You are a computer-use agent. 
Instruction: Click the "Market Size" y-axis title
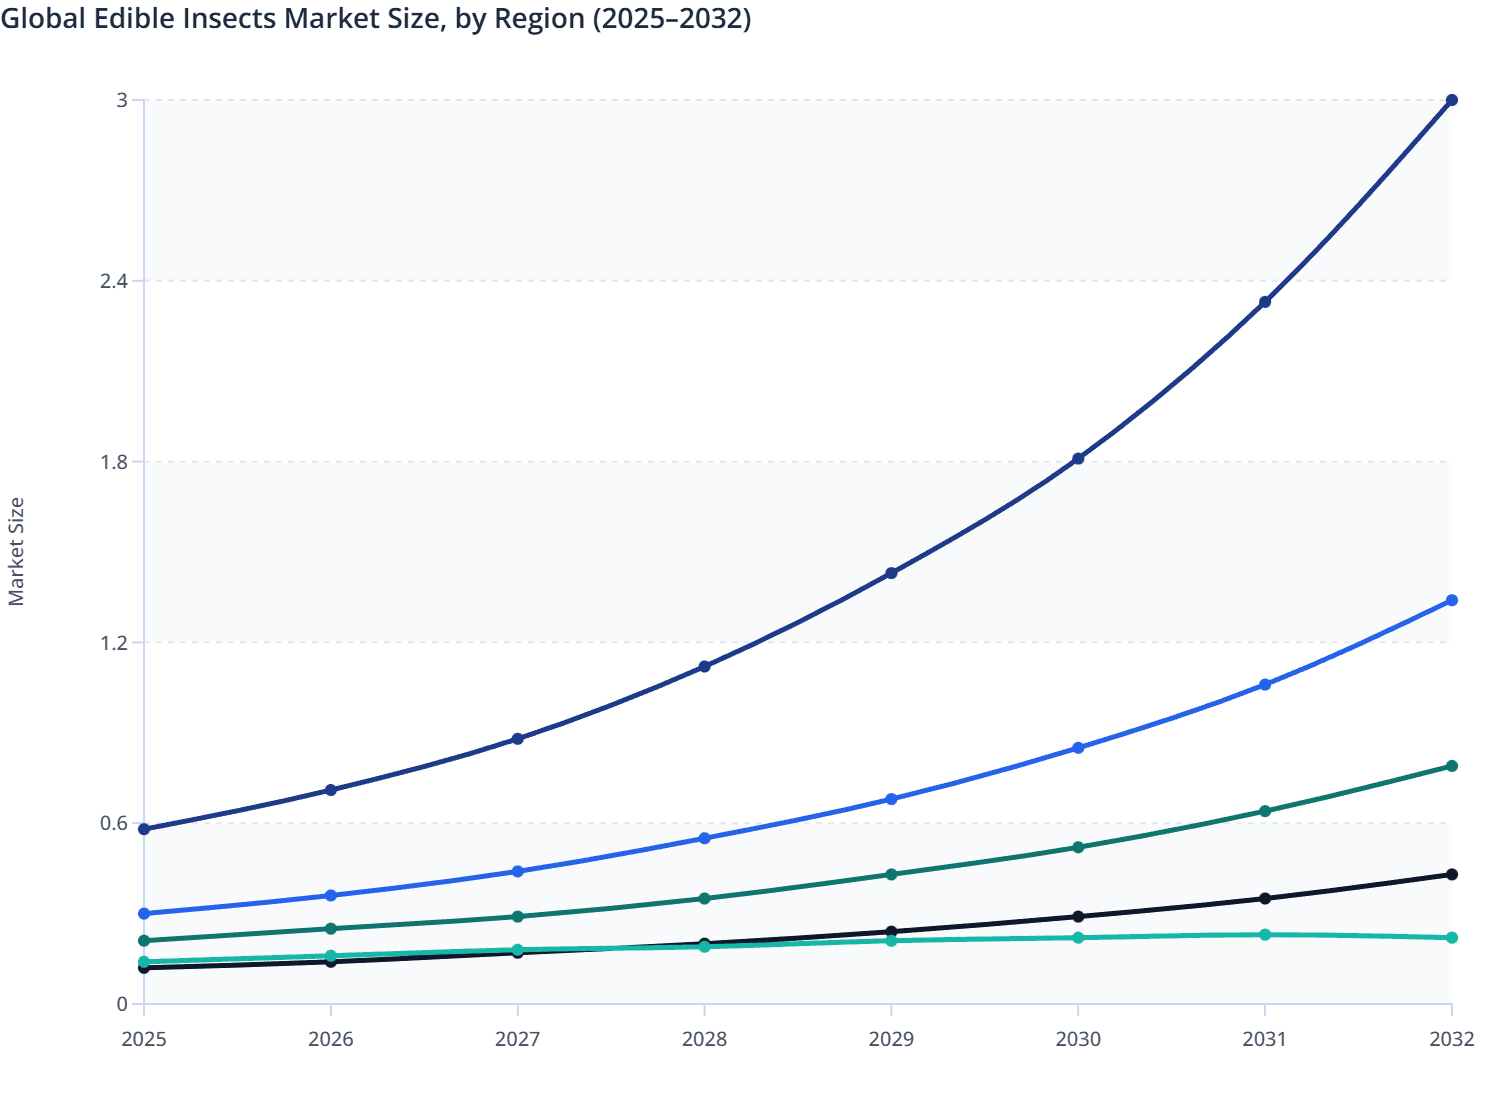click(17, 552)
